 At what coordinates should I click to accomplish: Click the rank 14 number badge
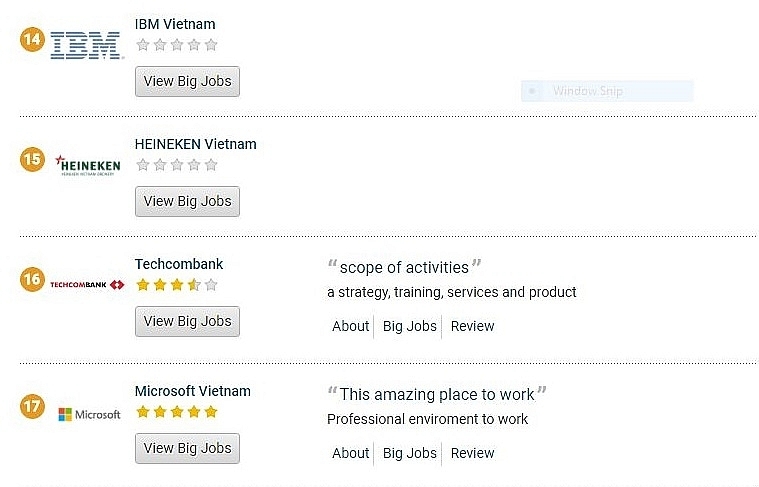(32, 40)
